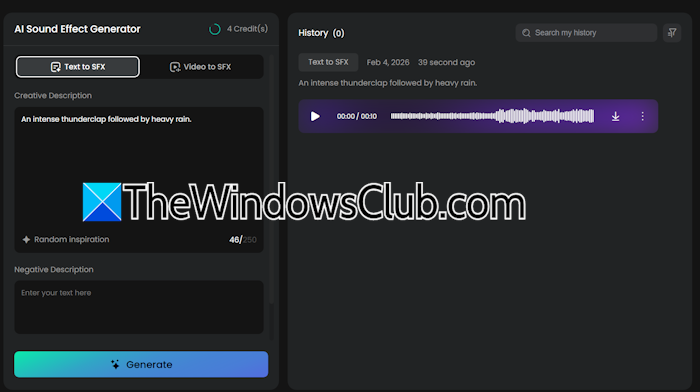
Task: Click the history filter icon
Action: point(672,33)
